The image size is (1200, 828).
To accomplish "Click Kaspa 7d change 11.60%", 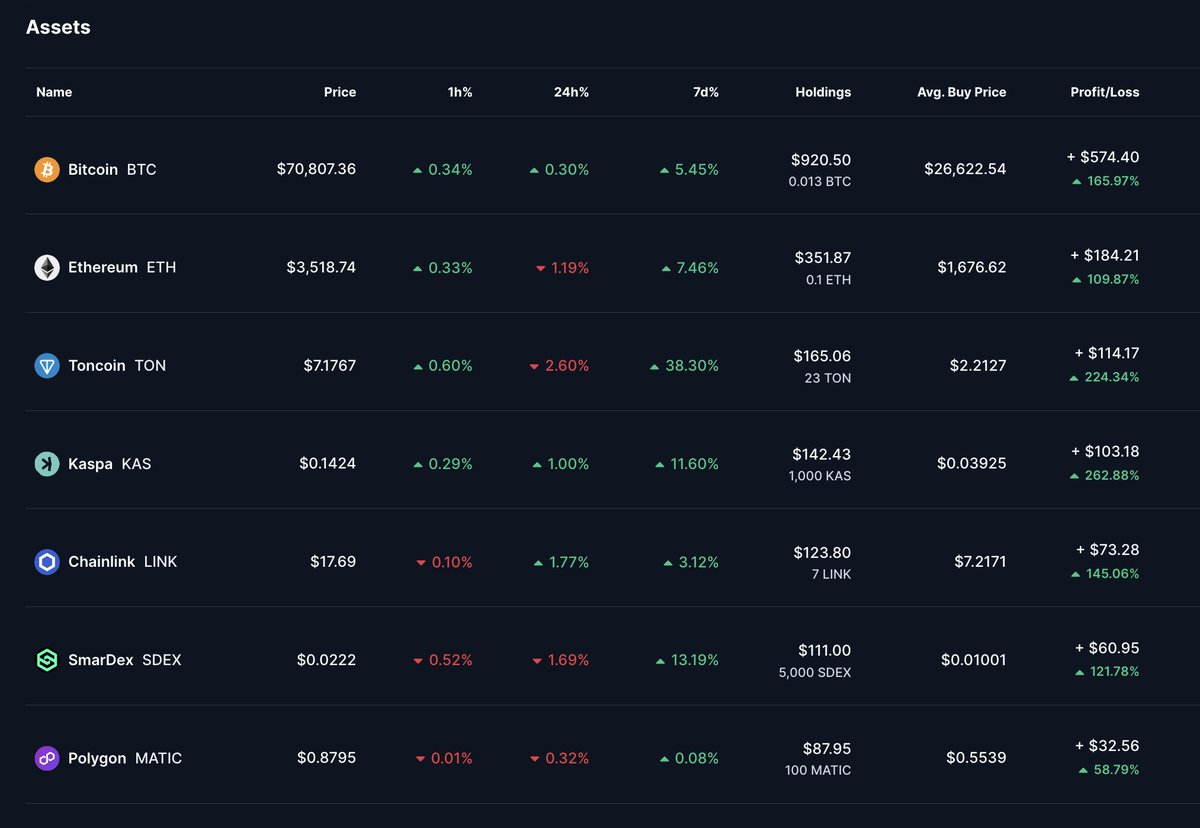I will click(x=687, y=464).
